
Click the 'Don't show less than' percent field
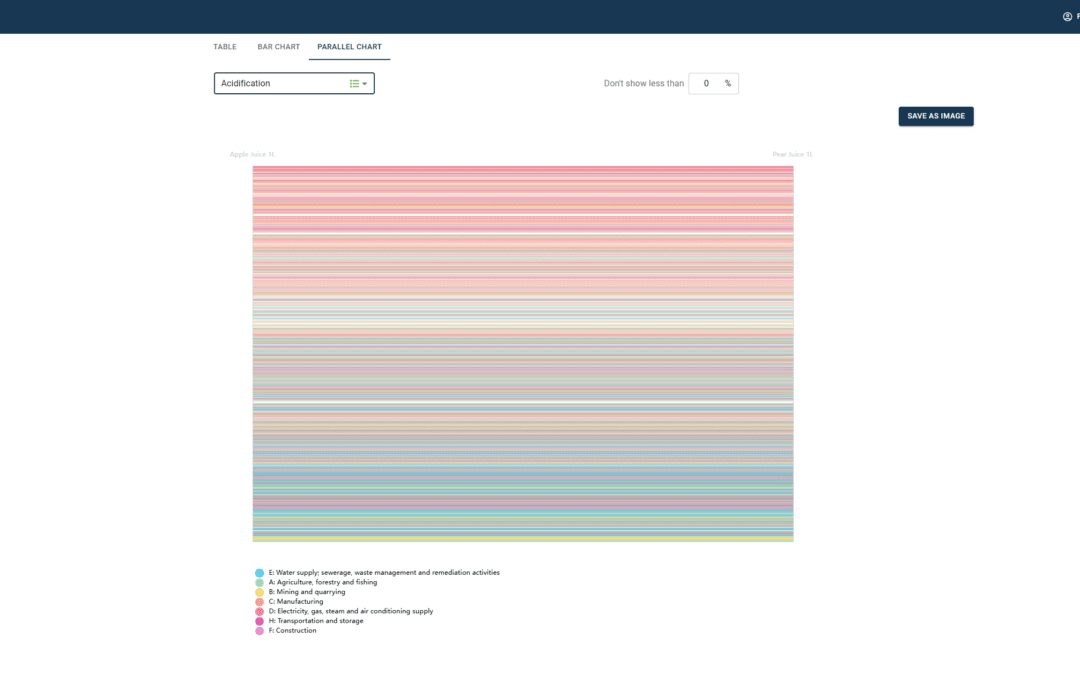(x=706, y=84)
